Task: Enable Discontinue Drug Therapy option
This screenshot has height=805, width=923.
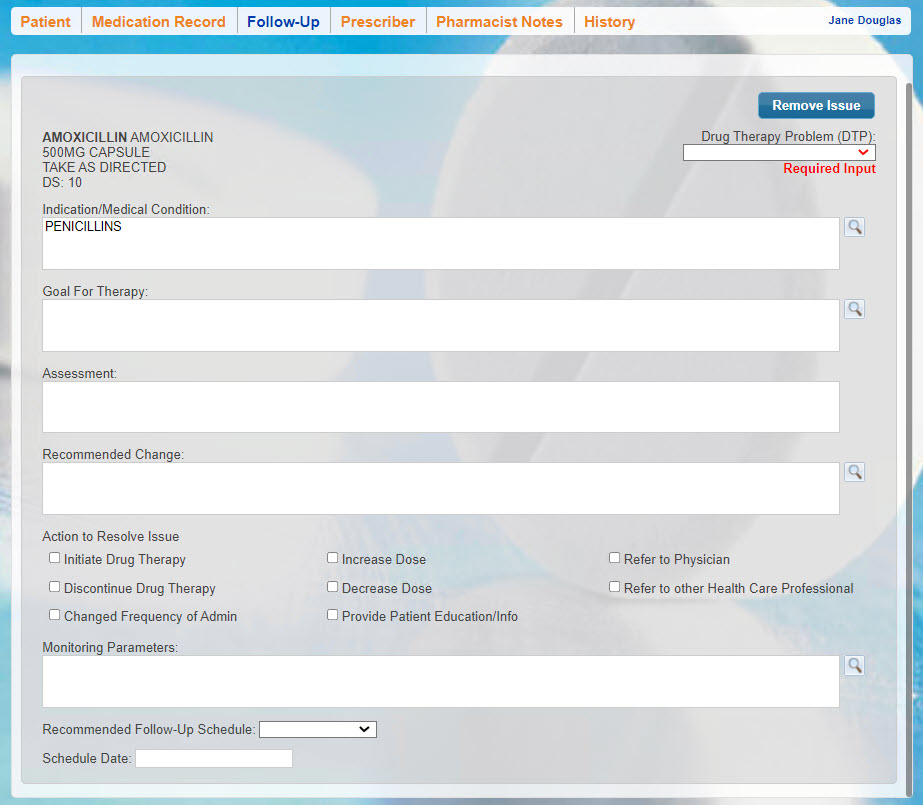Action: [55, 588]
